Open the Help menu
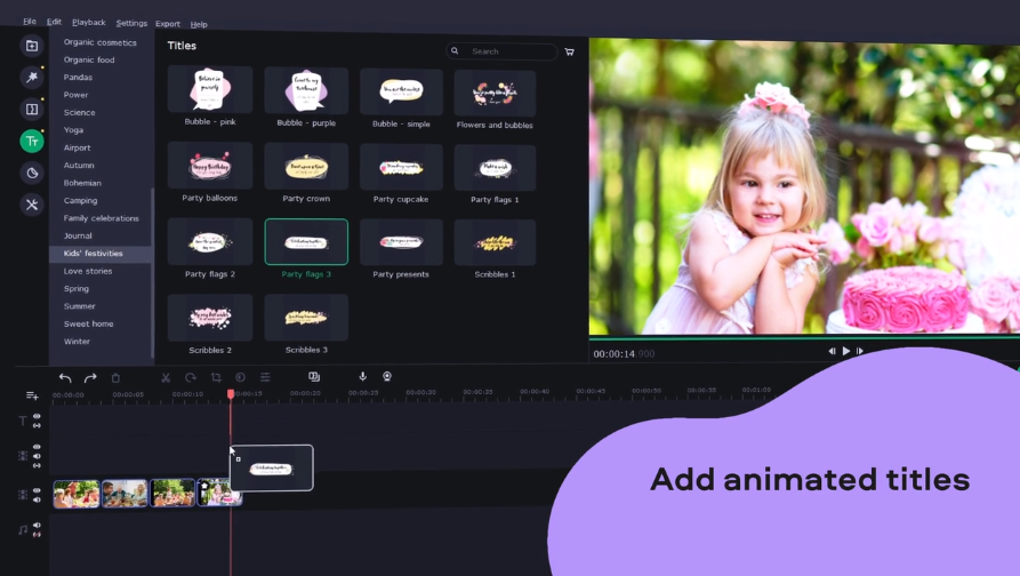 pos(199,24)
